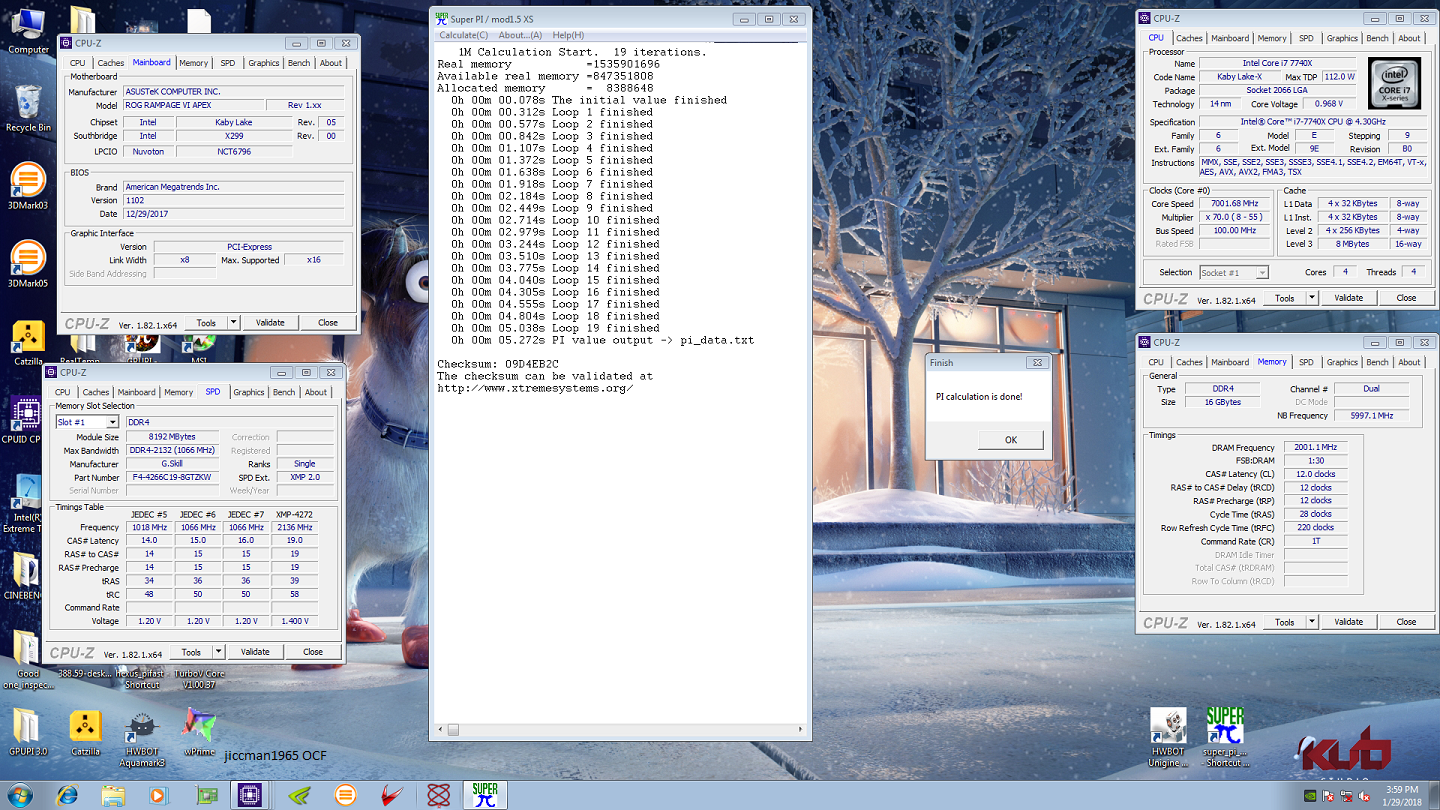The width and height of the screenshot is (1440, 810).
Task: Launch the wPrime desktop icon
Action: point(199,733)
